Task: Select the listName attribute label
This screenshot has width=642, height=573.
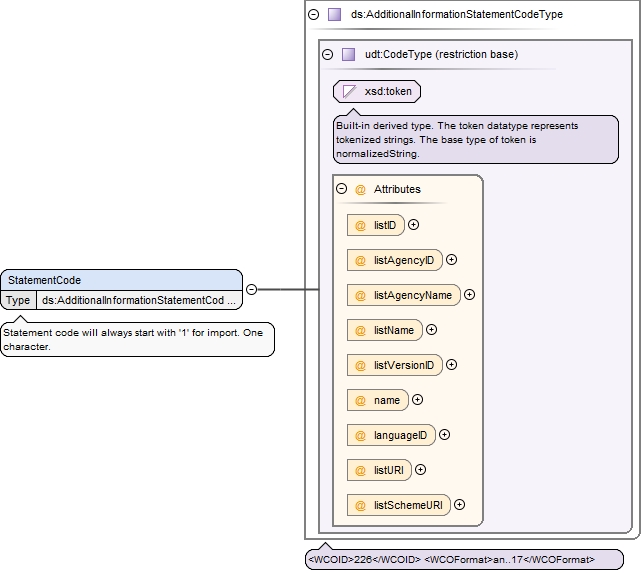Action: coord(394,330)
